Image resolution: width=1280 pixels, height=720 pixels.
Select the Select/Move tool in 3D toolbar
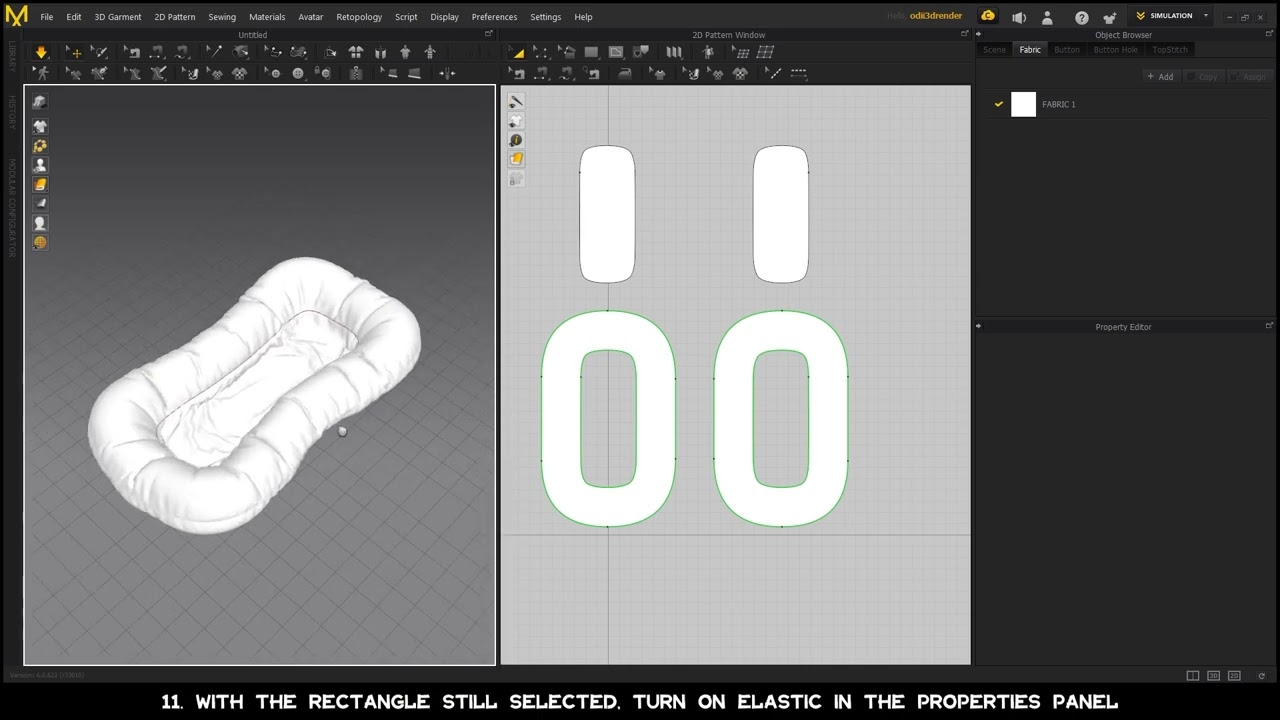pos(73,52)
